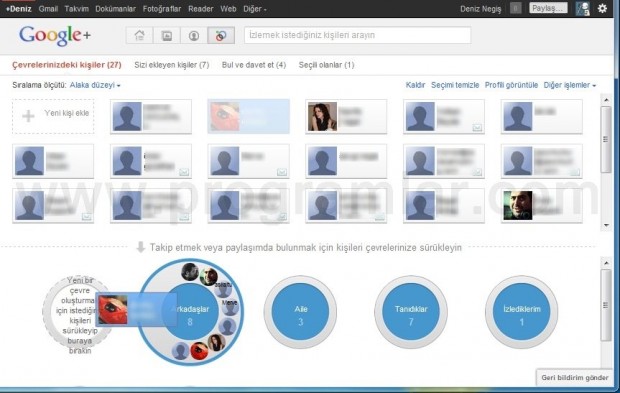The width and height of the screenshot is (620, 393).
Task: Open Reader from top bar
Action: (x=200, y=9)
